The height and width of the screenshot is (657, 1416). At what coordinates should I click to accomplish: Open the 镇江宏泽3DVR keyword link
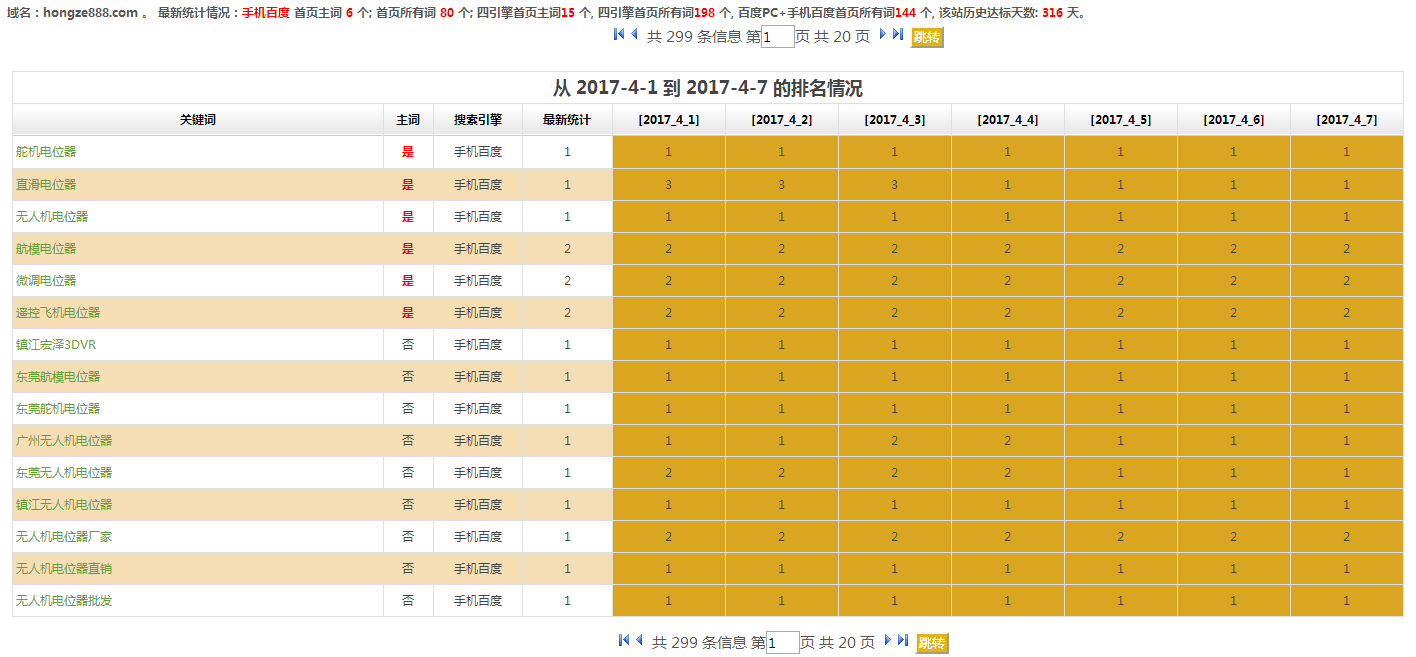pyautogui.click(x=56, y=344)
